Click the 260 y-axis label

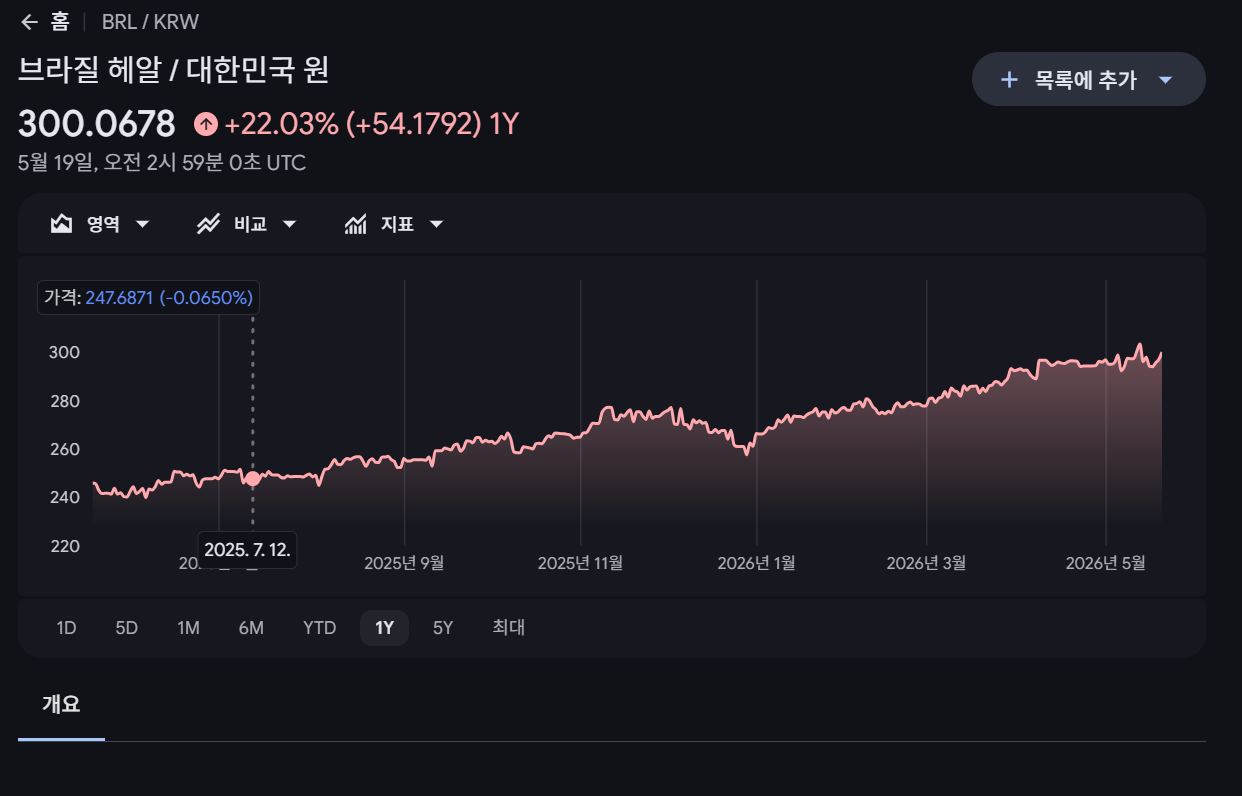click(64, 449)
